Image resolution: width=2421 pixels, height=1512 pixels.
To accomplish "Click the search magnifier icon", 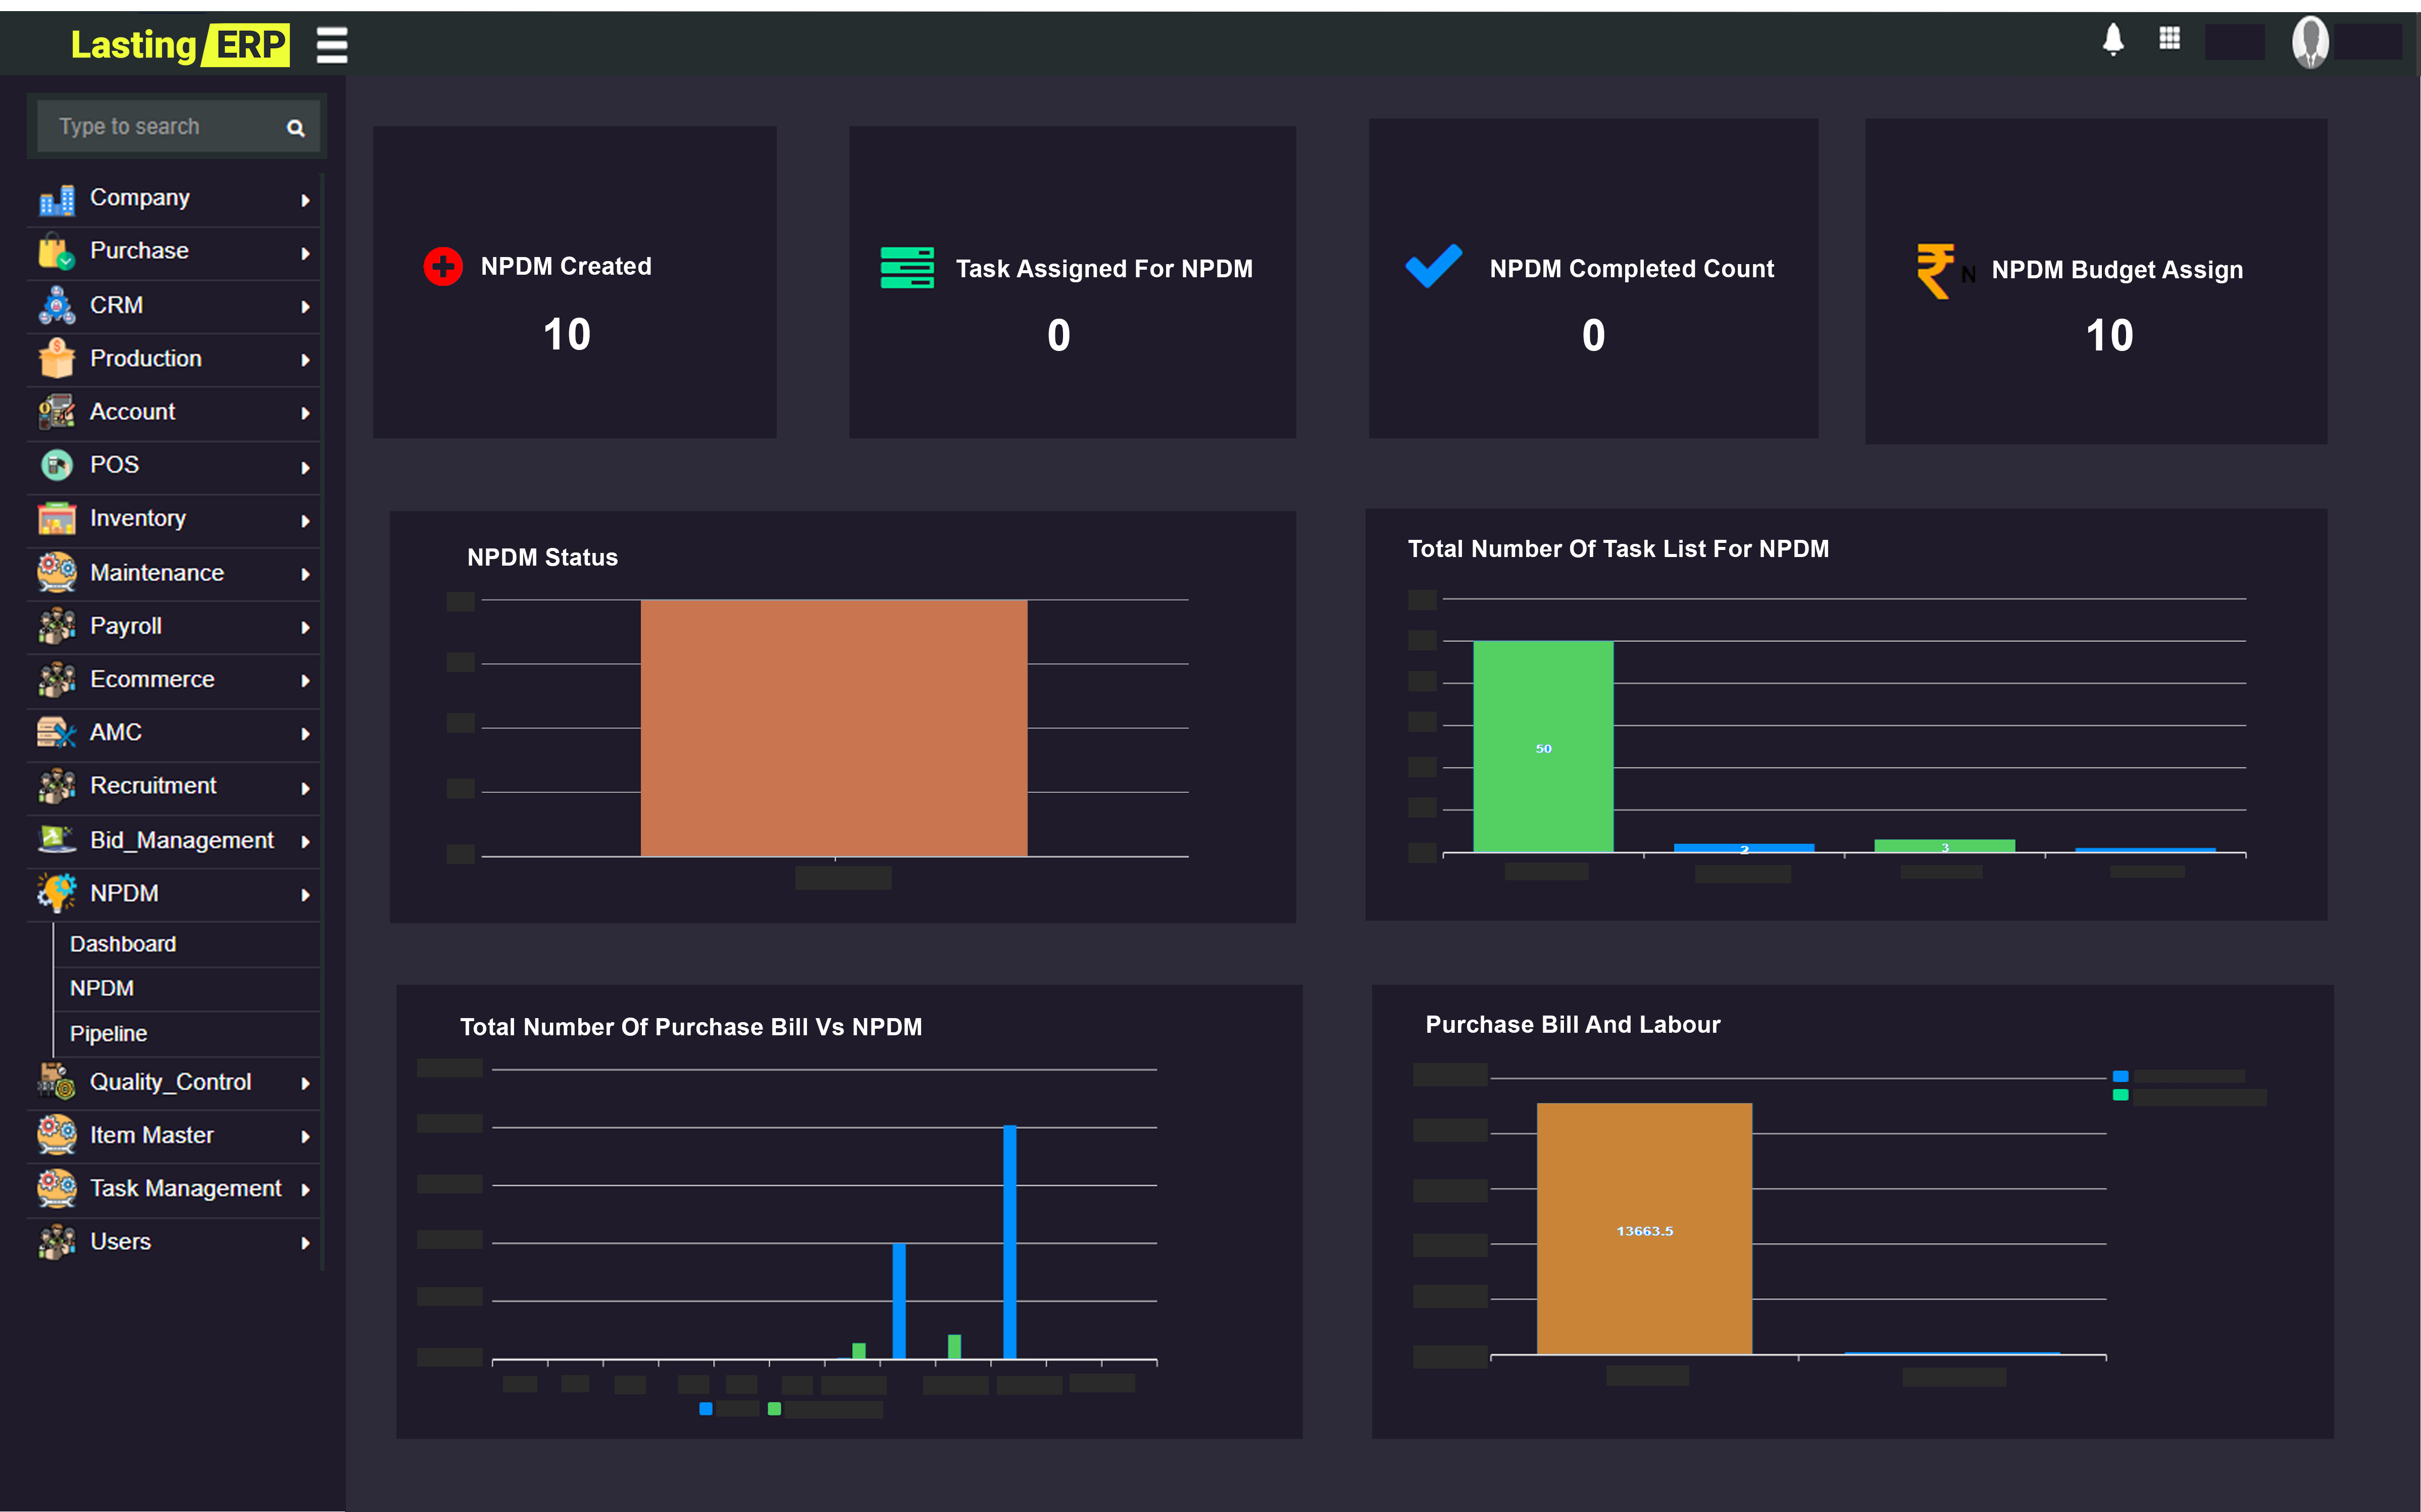I will 295,128.
